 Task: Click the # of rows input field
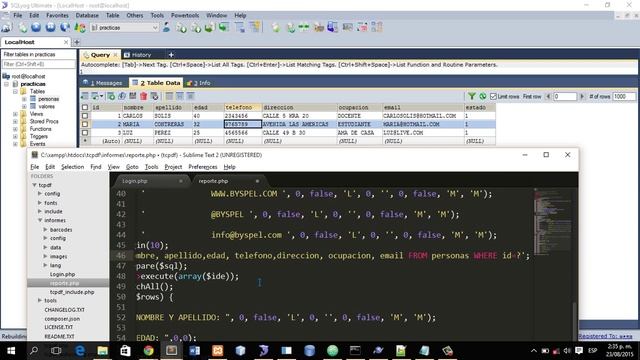[624, 96]
